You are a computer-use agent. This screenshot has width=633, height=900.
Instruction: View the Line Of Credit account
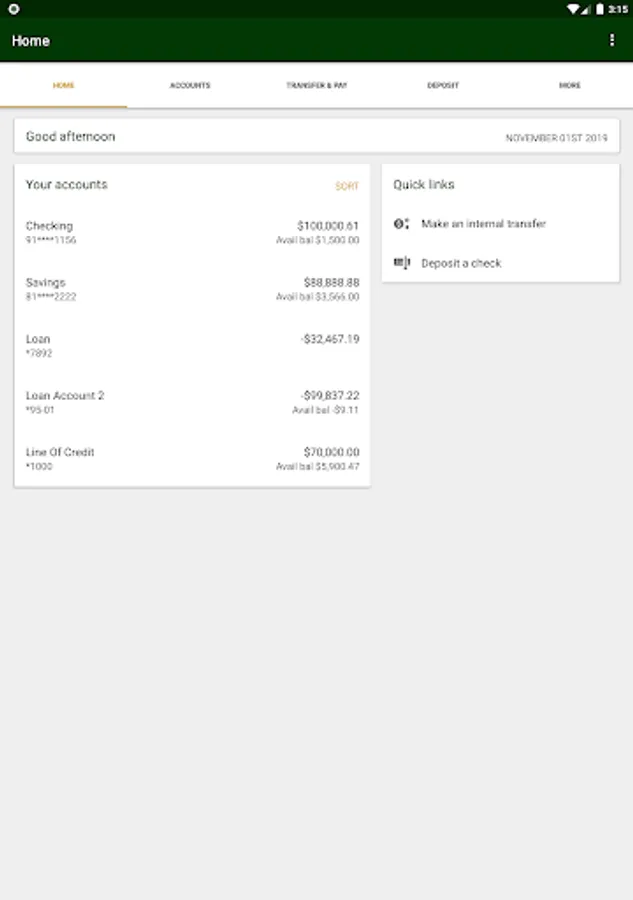pos(192,459)
